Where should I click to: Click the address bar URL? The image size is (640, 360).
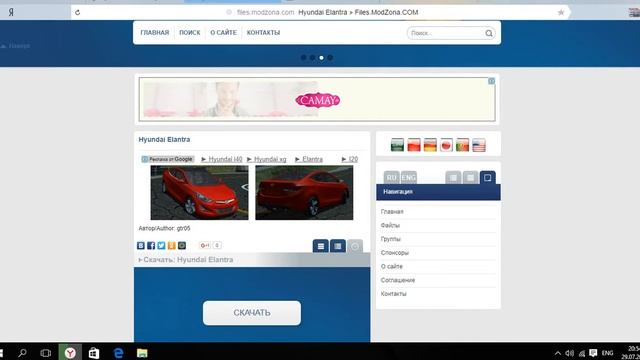[x=266, y=13]
